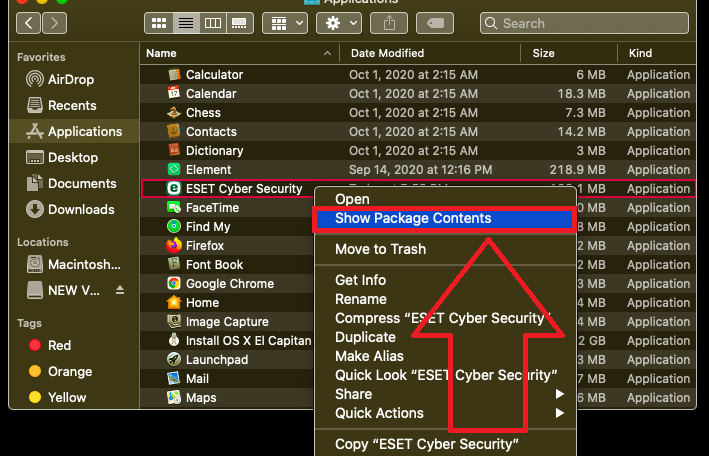Select the Mail app icon
The width and height of the screenshot is (709, 456).
[174, 379]
